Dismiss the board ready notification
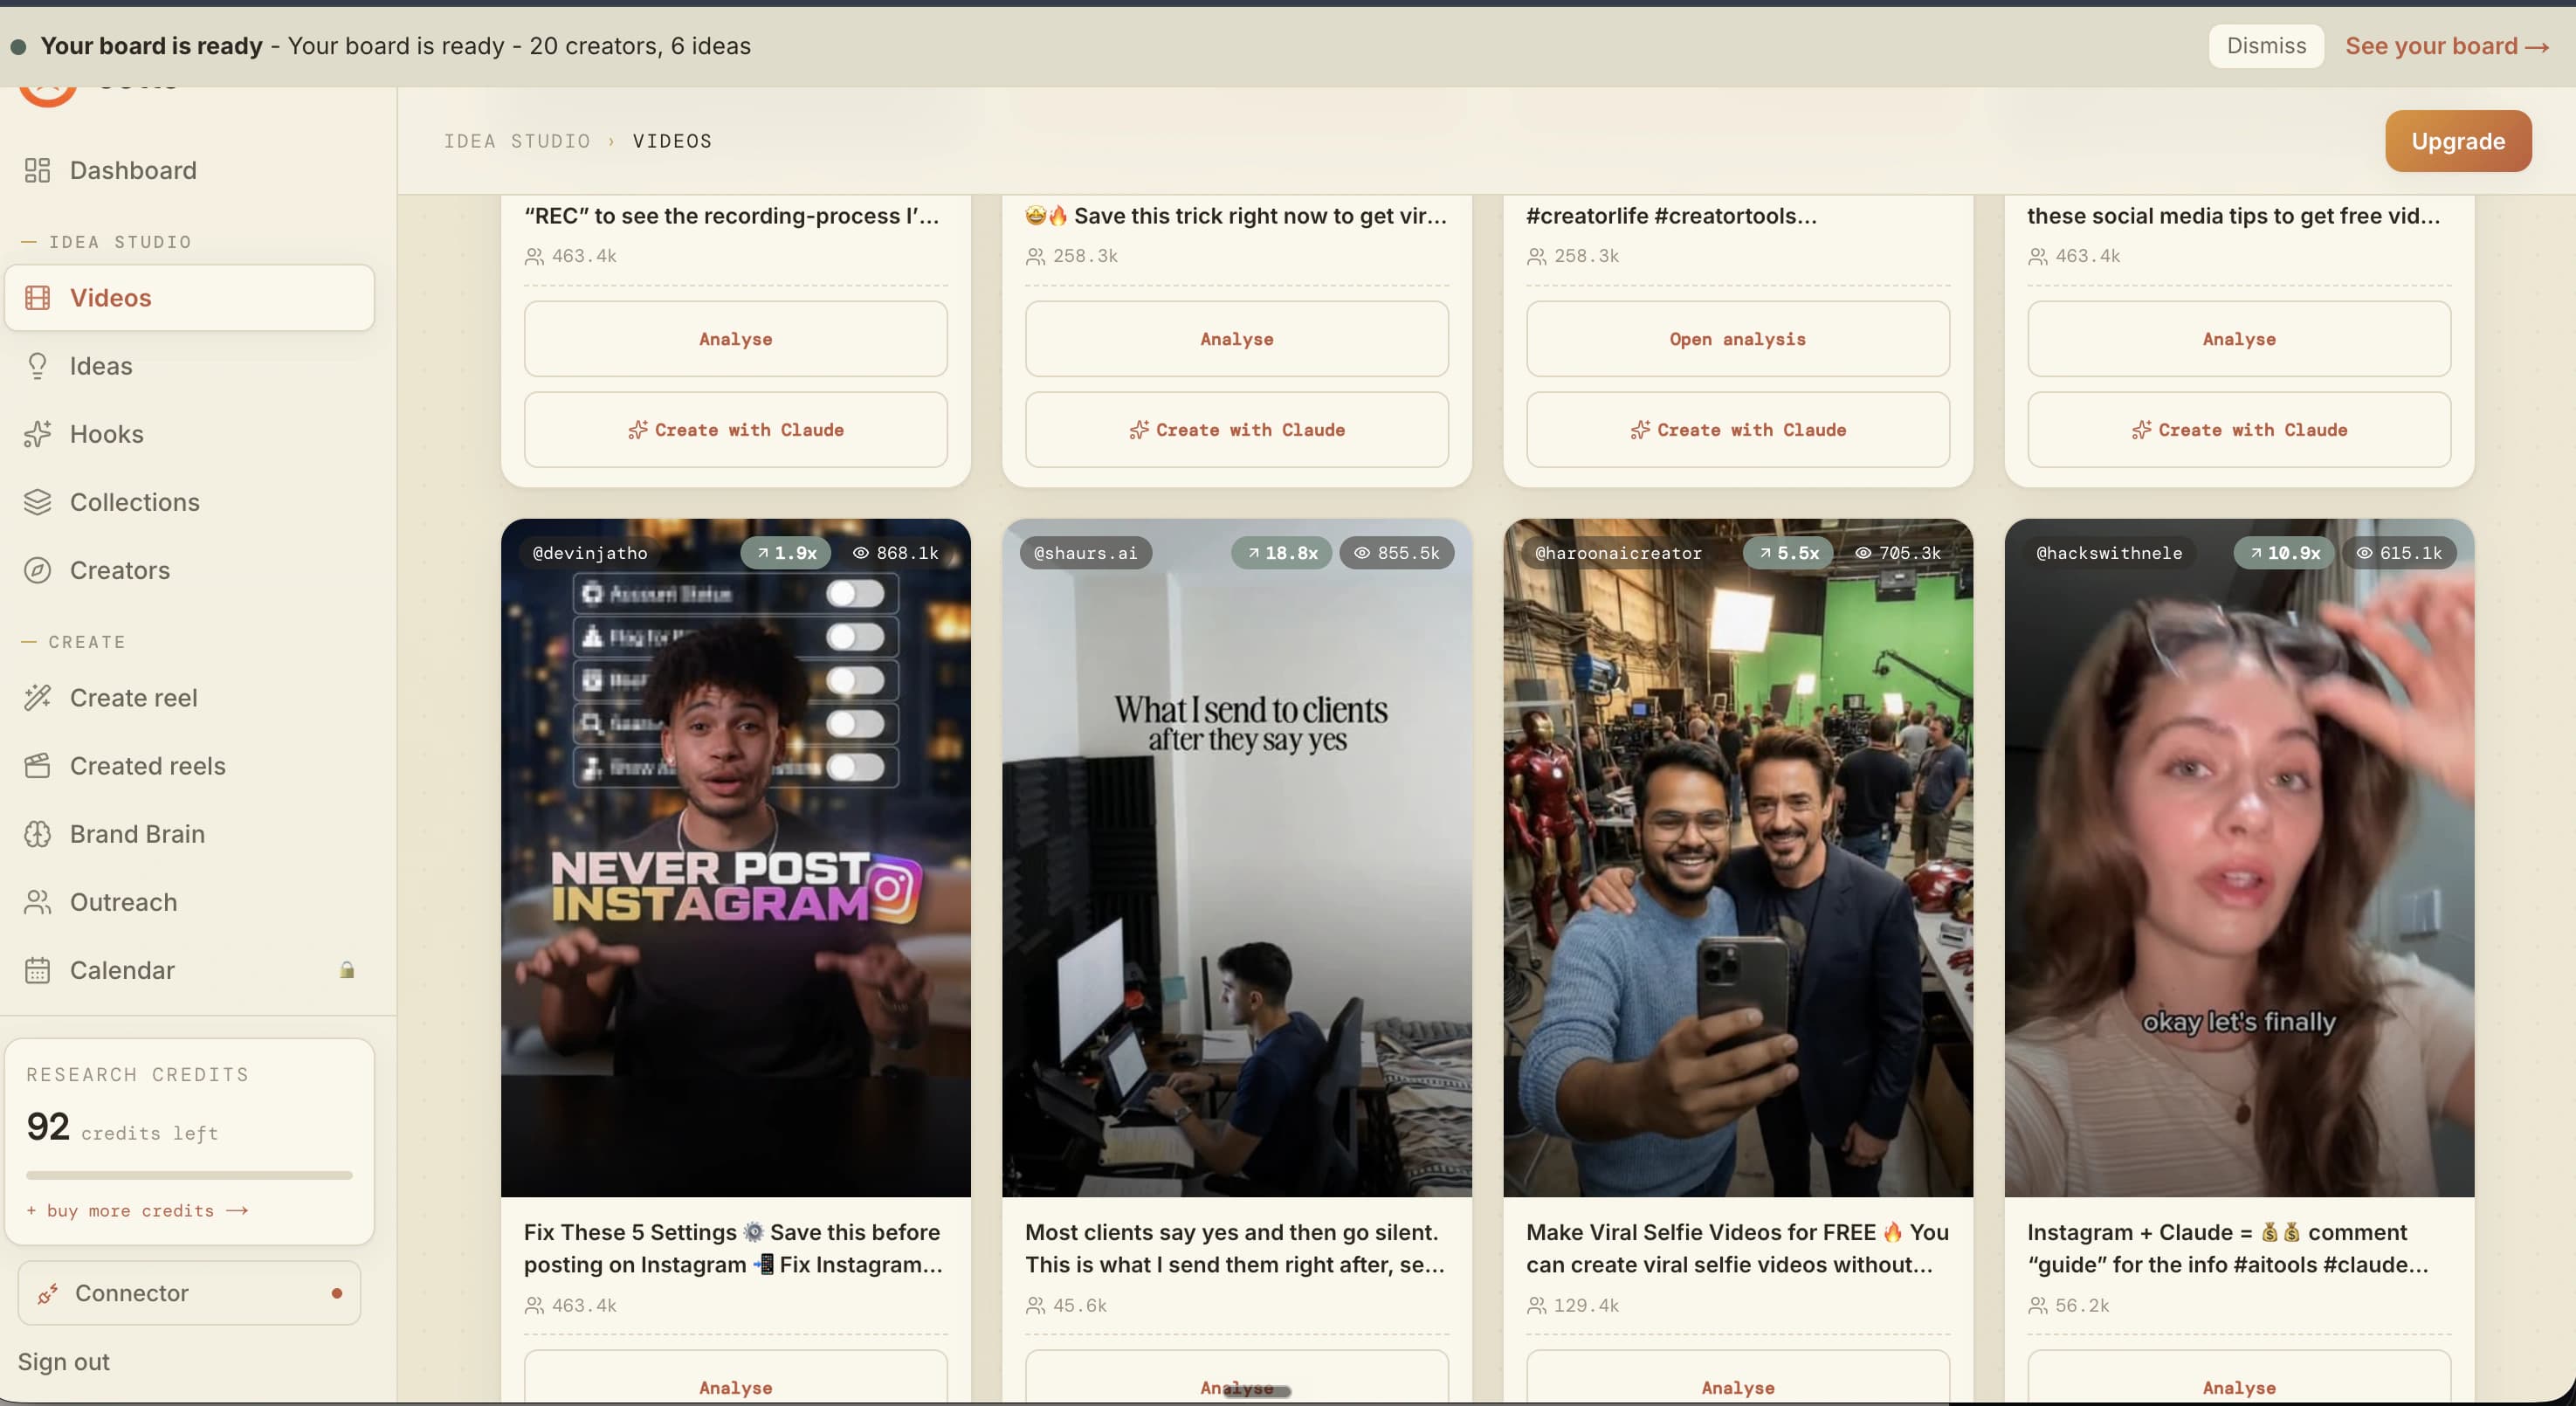The width and height of the screenshot is (2576, 1406). pyautogui.click(x=2266, y=46)
